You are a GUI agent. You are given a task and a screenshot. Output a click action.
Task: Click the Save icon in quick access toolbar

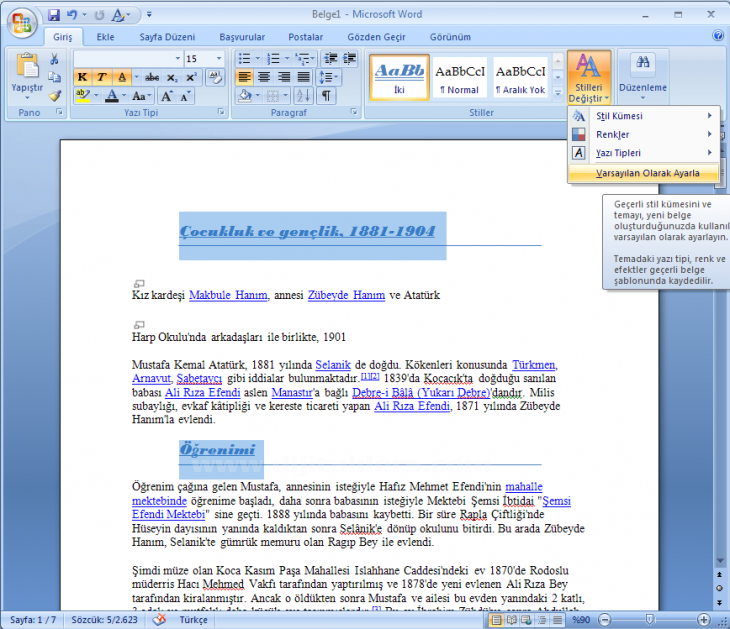click(x=53, y=16)
